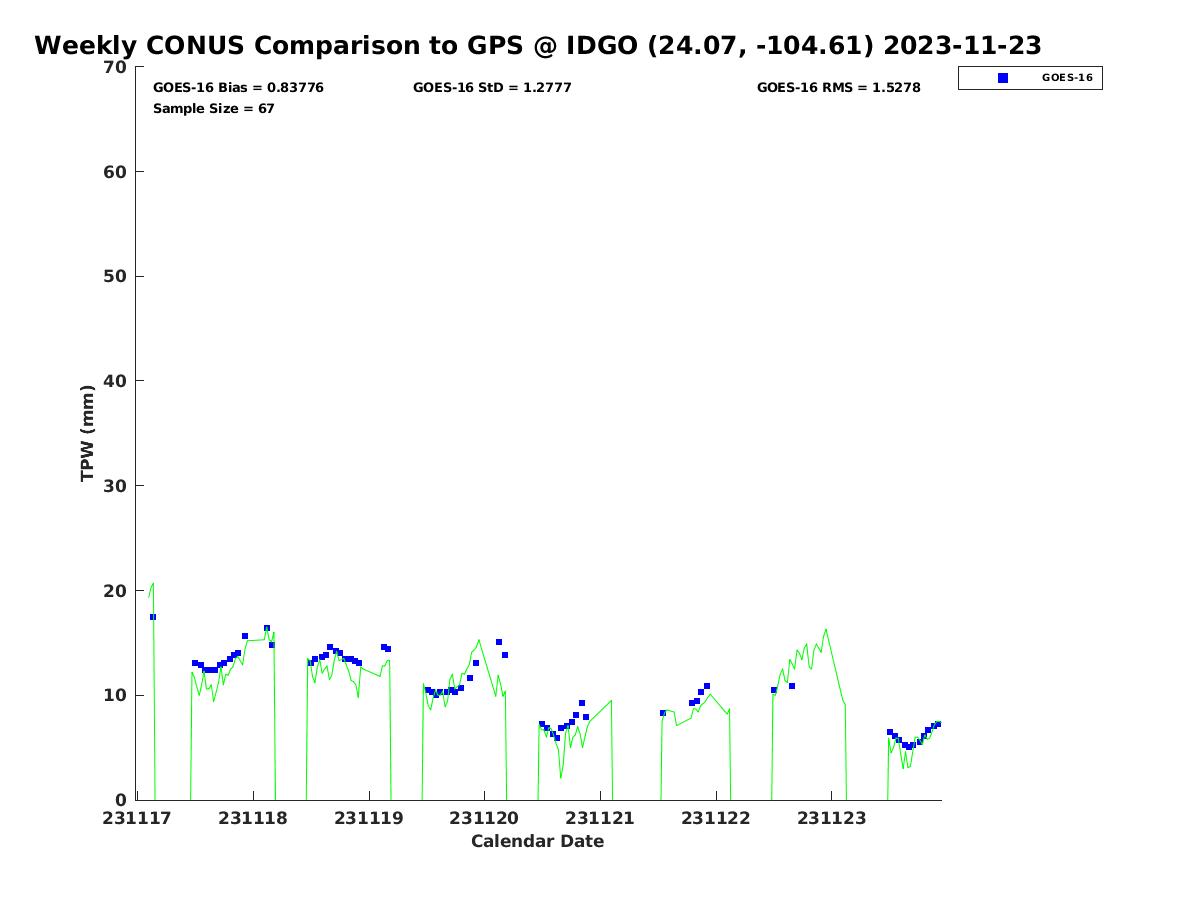Click the 231118 date tick label
Image resolution: width=1200 pixels, height=900 pixels.
(x=253, y=818)
